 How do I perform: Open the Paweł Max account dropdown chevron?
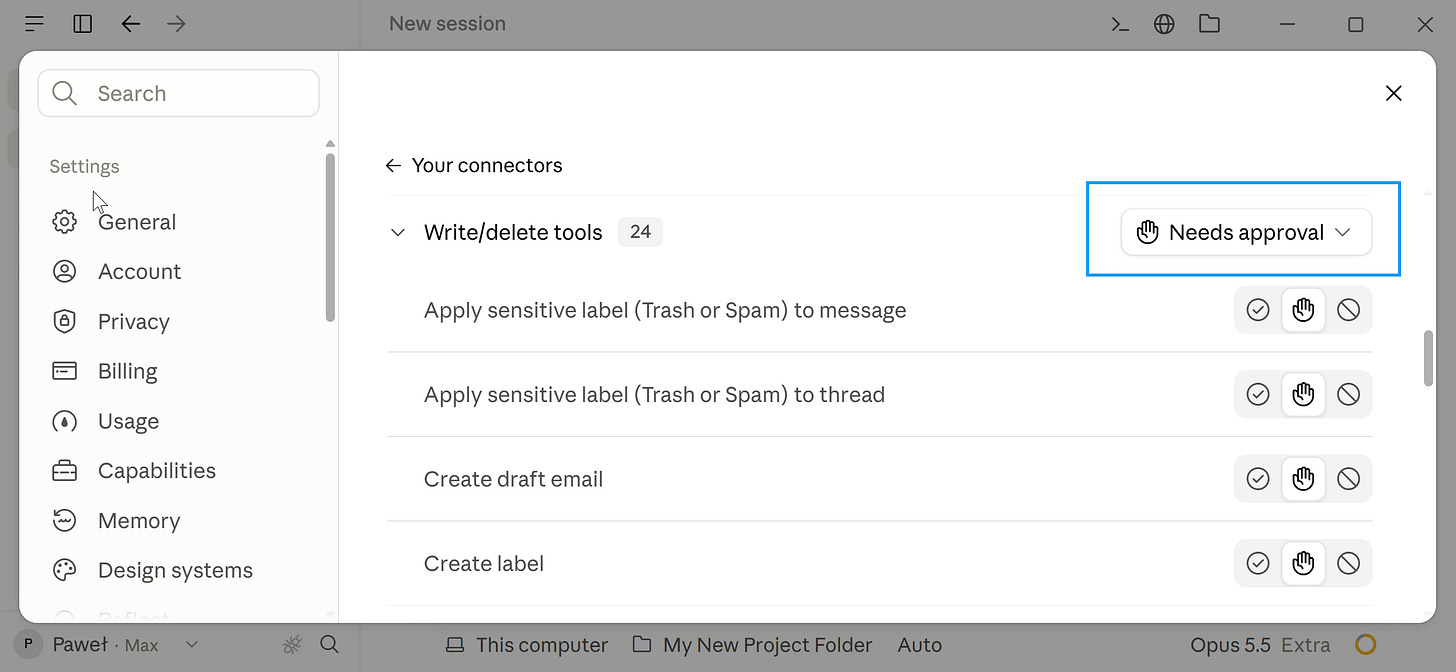coord(193,645)
